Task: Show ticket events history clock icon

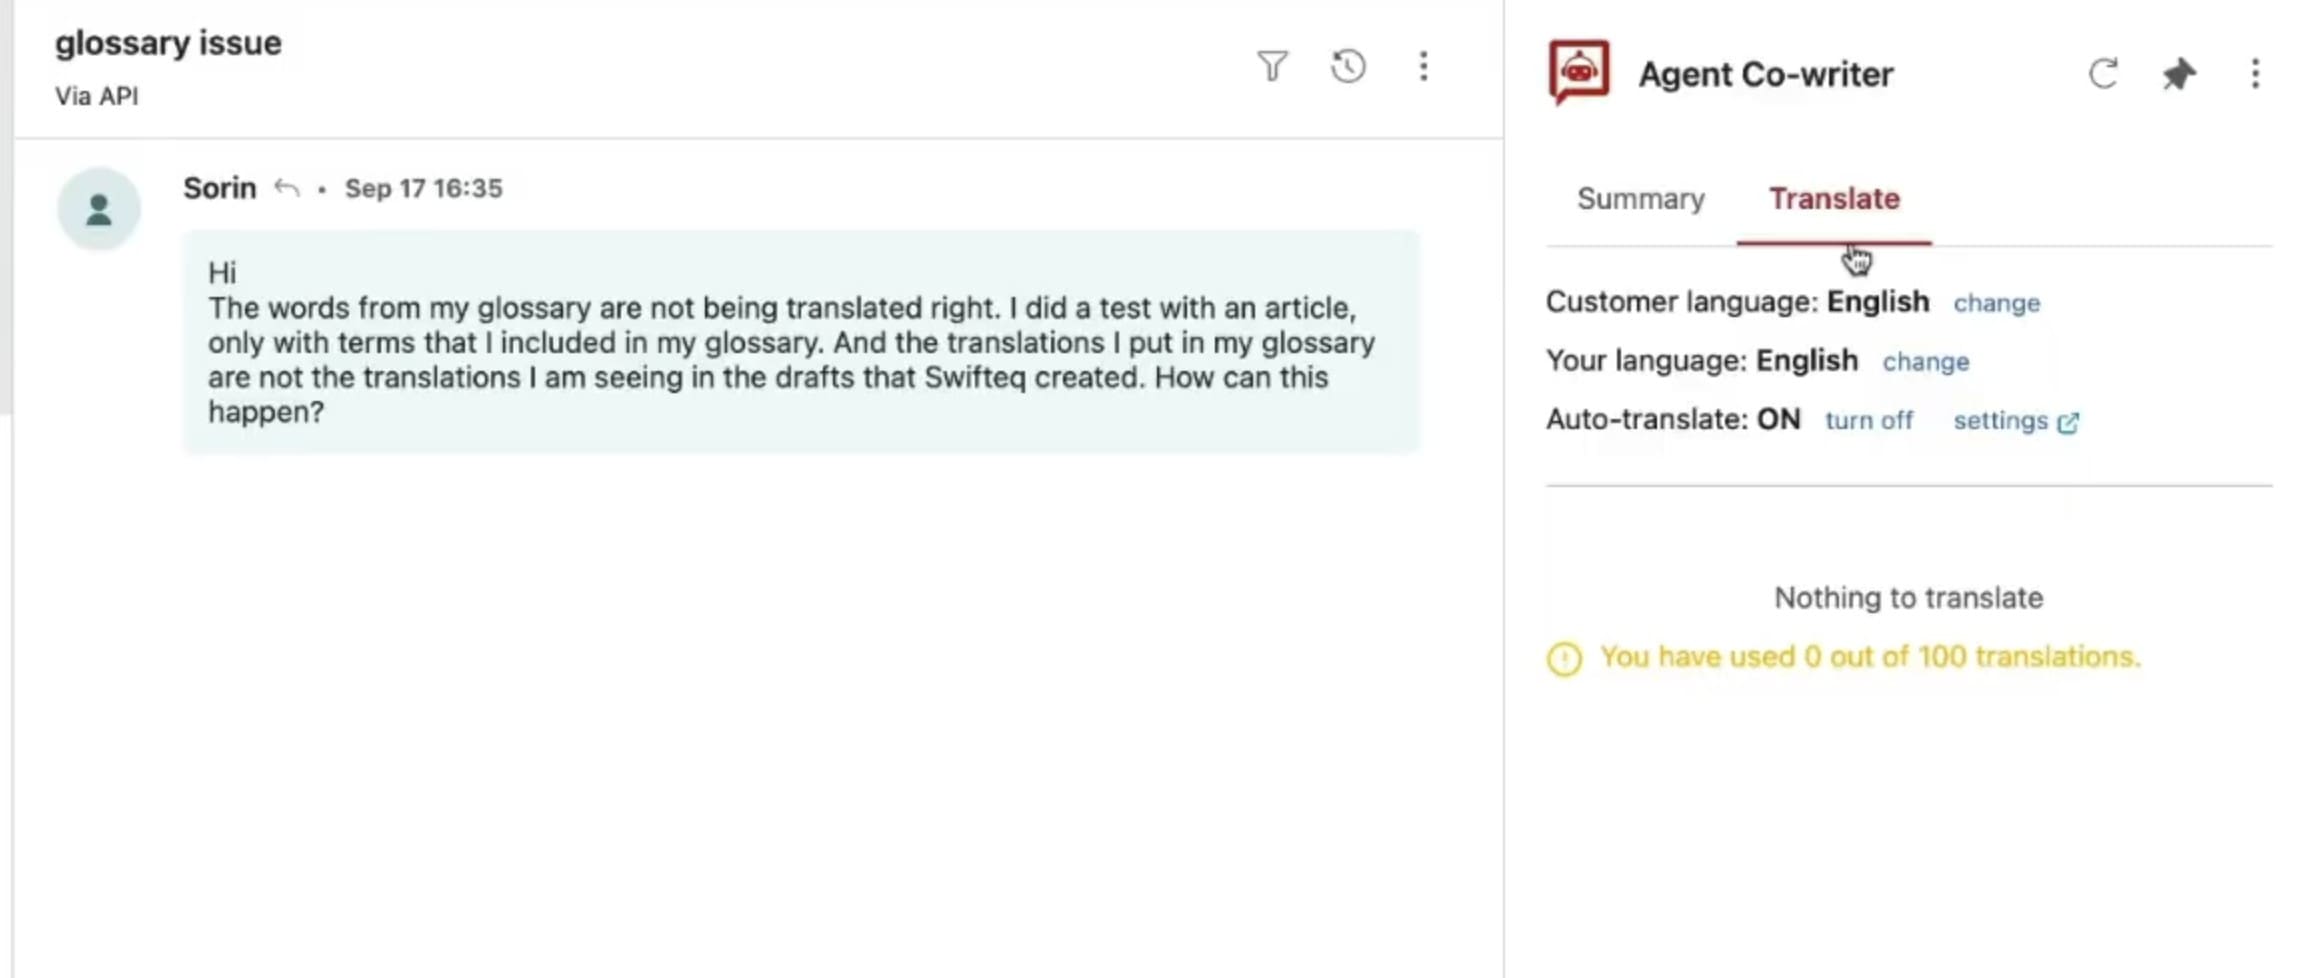Action: (x=1348, y=66)
